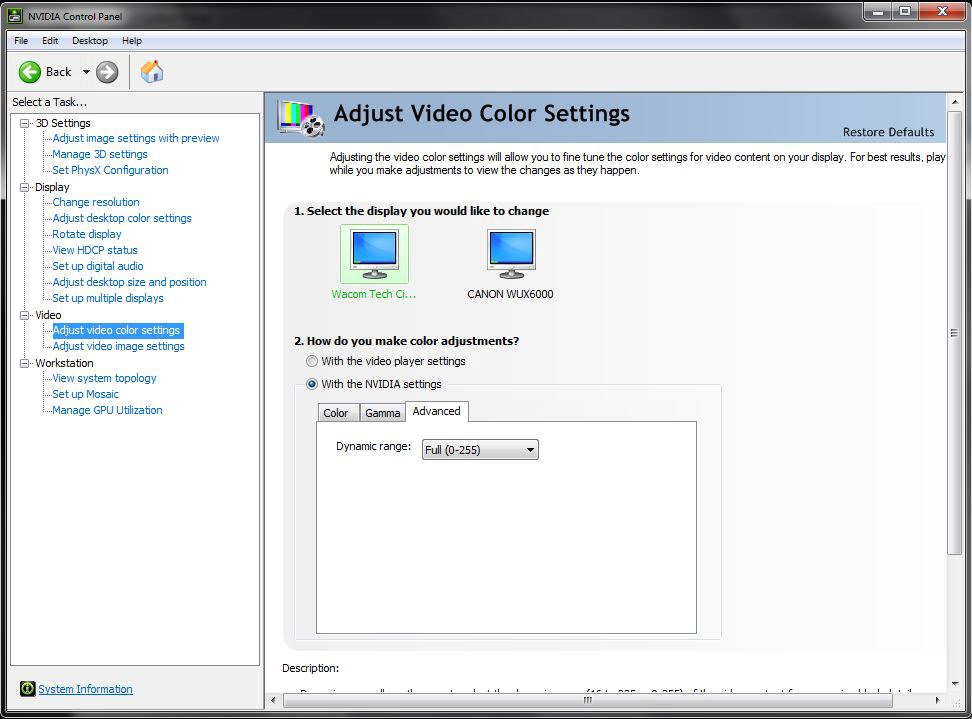
Task: Select With the NVIDIA settings radio
Action: pyautogui.click(x=312, y=384)
